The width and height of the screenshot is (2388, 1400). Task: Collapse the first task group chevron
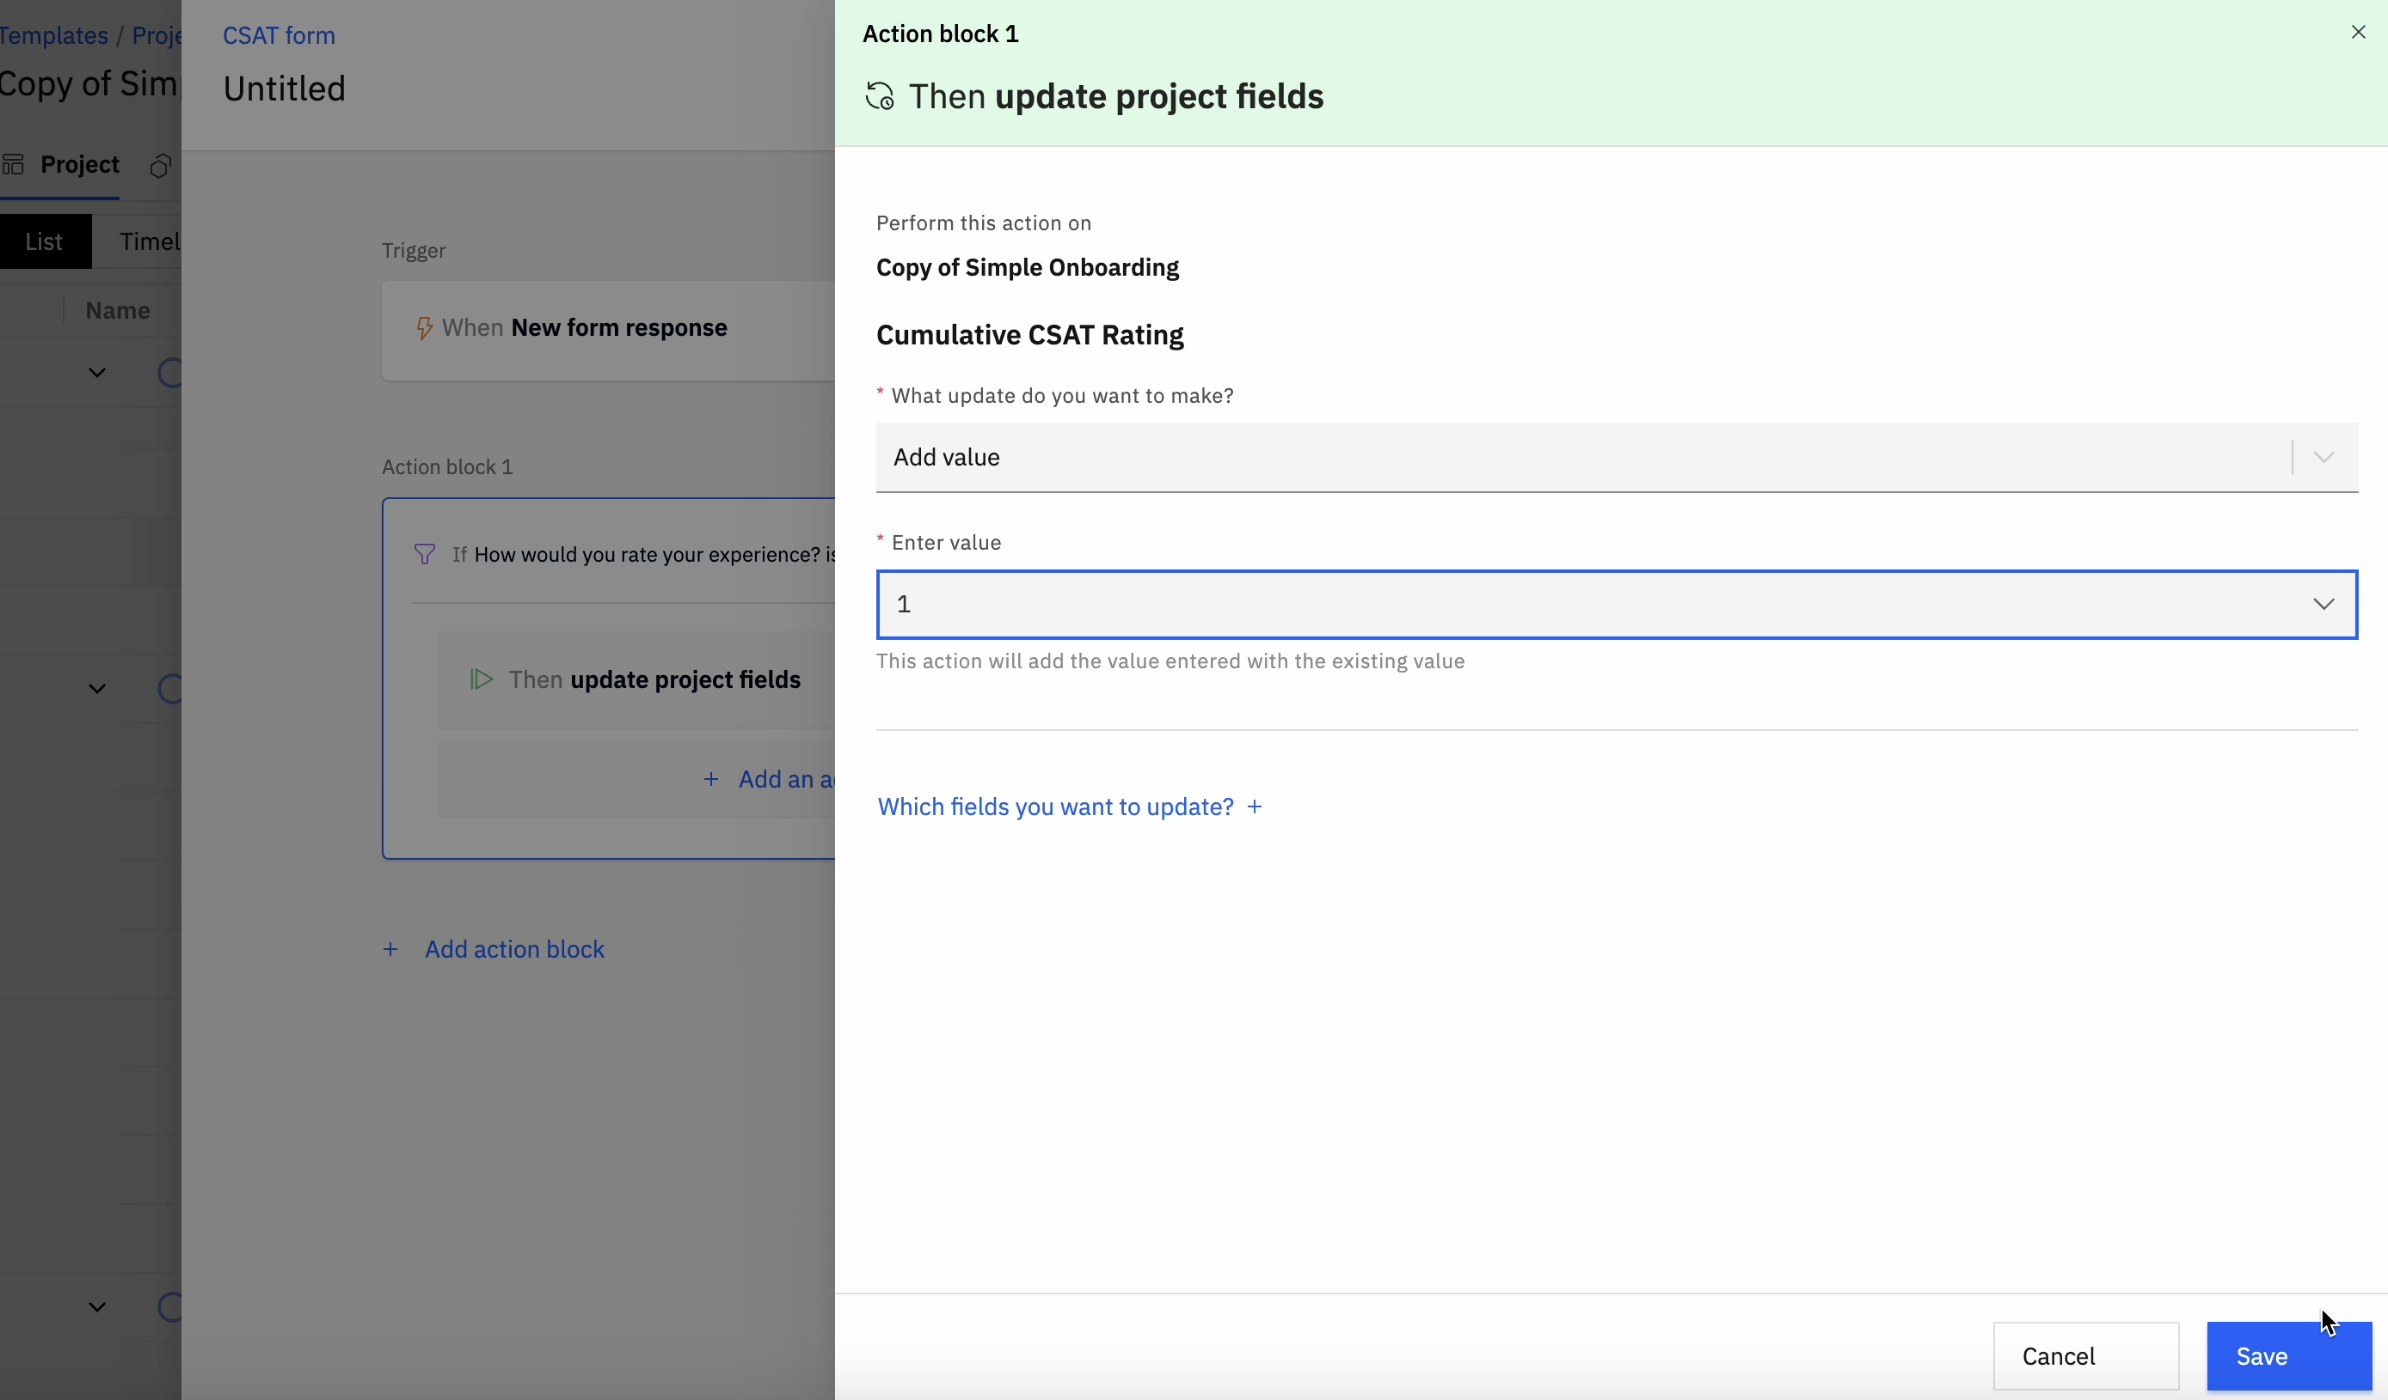pos(97,373)
